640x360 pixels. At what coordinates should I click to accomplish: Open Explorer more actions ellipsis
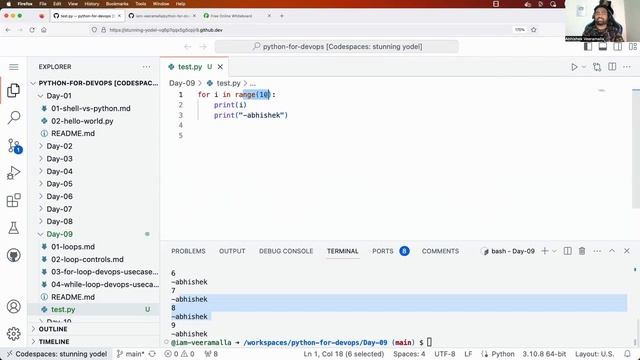[x=147, y=67]
